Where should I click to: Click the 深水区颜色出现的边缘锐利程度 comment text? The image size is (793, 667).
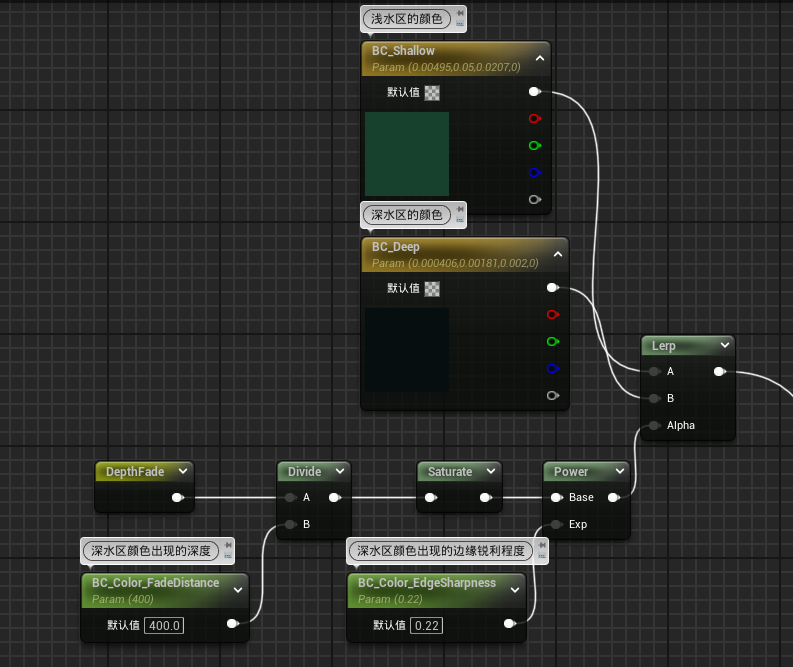[x=440, y=550]
